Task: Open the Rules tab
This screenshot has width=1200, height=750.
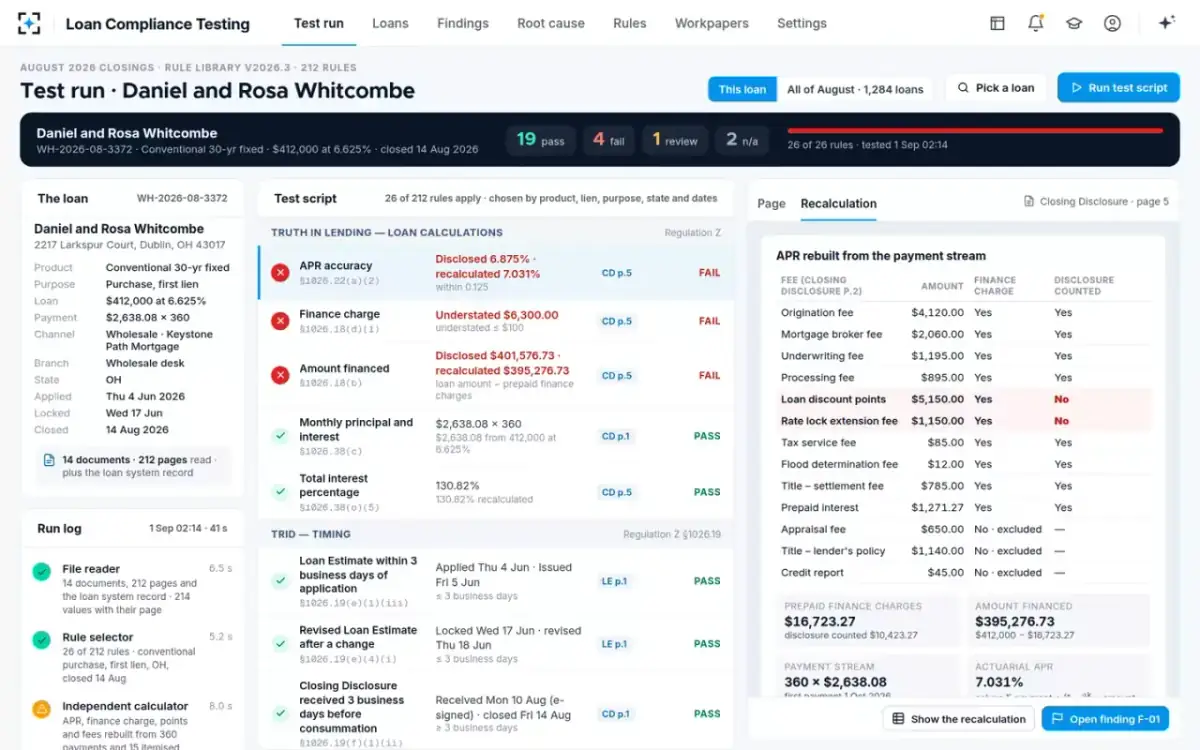Action: 630,23
